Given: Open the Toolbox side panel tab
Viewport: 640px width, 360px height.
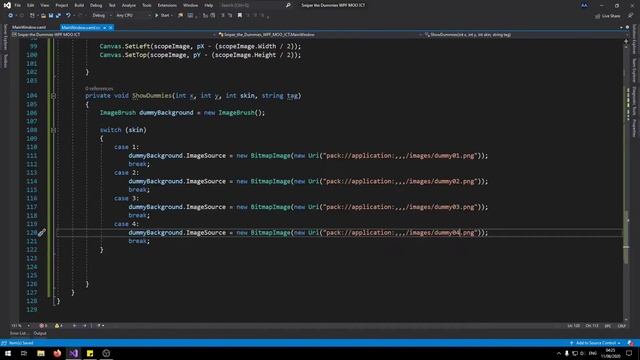Looking at the screenshot, I should coord(5,62).
